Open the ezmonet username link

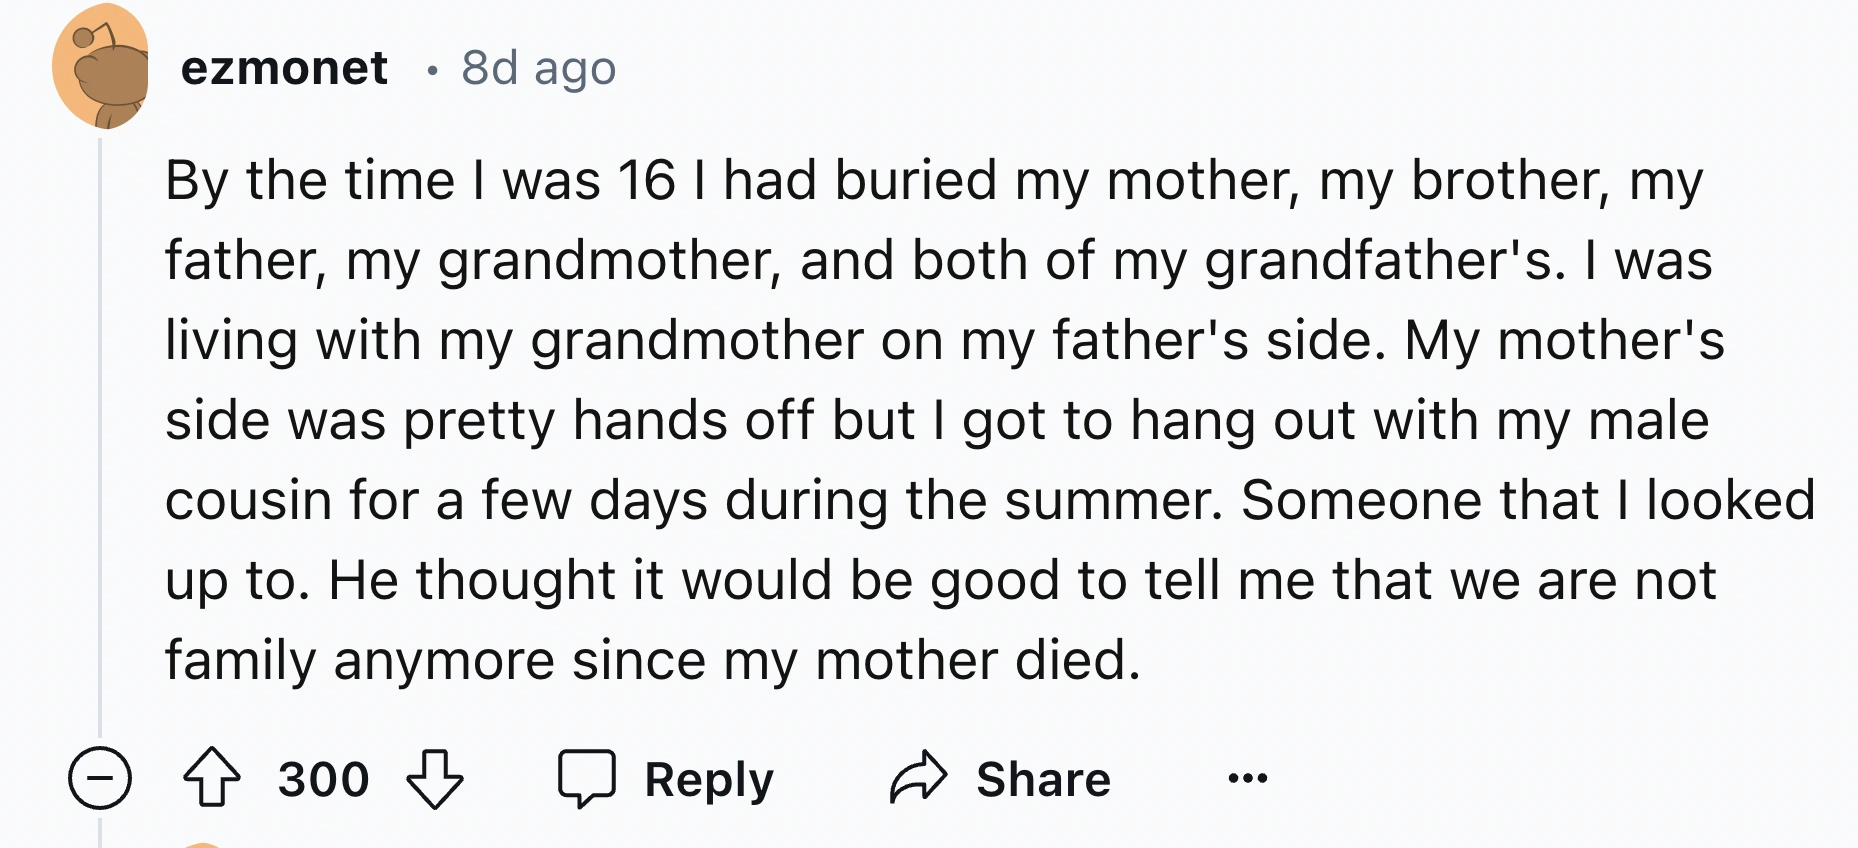pyautogui.click(x=284, y=68)
